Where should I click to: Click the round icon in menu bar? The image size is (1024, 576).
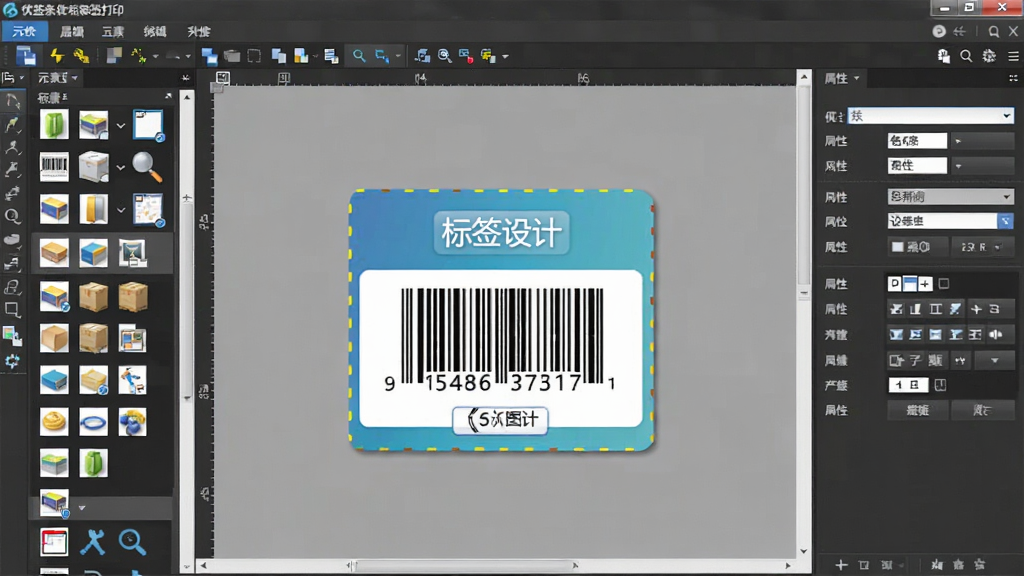pyautogui.click(x=938, y=31)
